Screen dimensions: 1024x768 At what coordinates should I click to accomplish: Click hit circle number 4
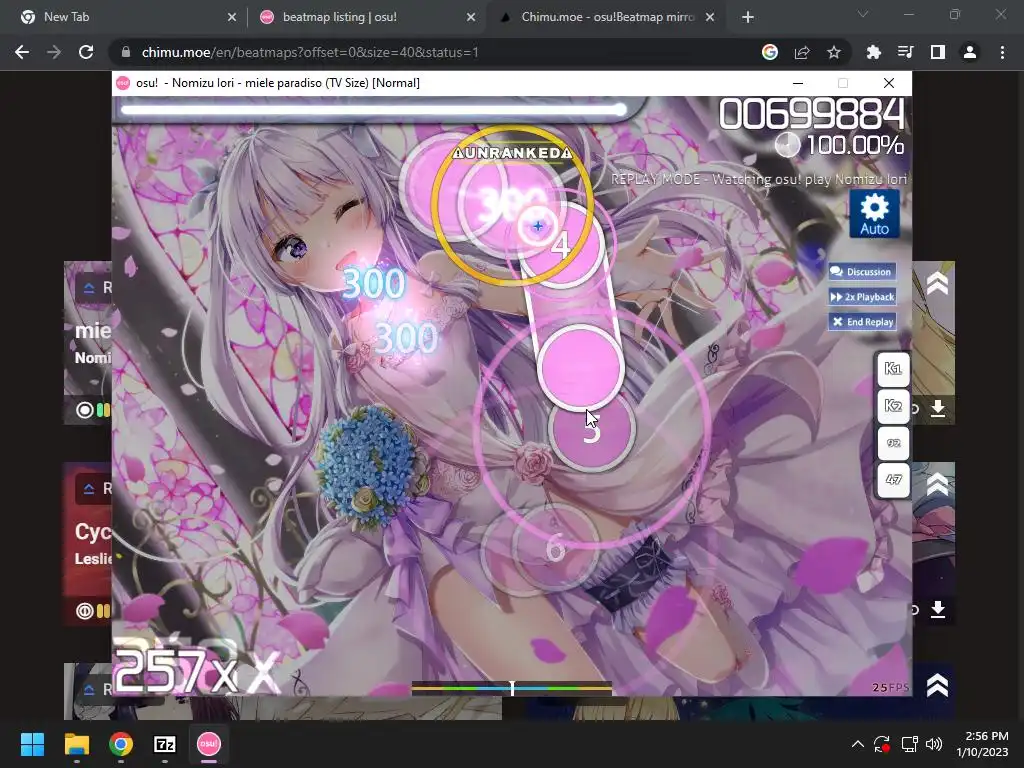(560, 245)
